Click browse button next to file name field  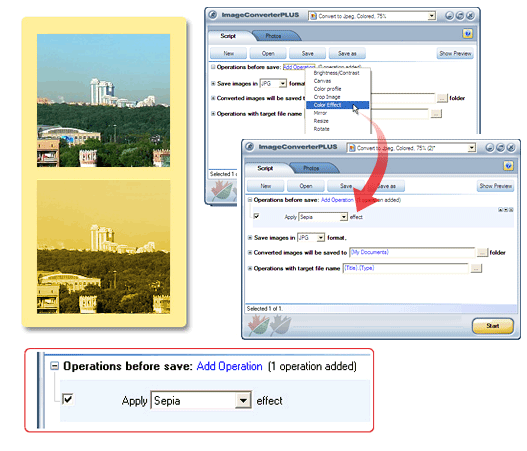(x=476, y=269)
